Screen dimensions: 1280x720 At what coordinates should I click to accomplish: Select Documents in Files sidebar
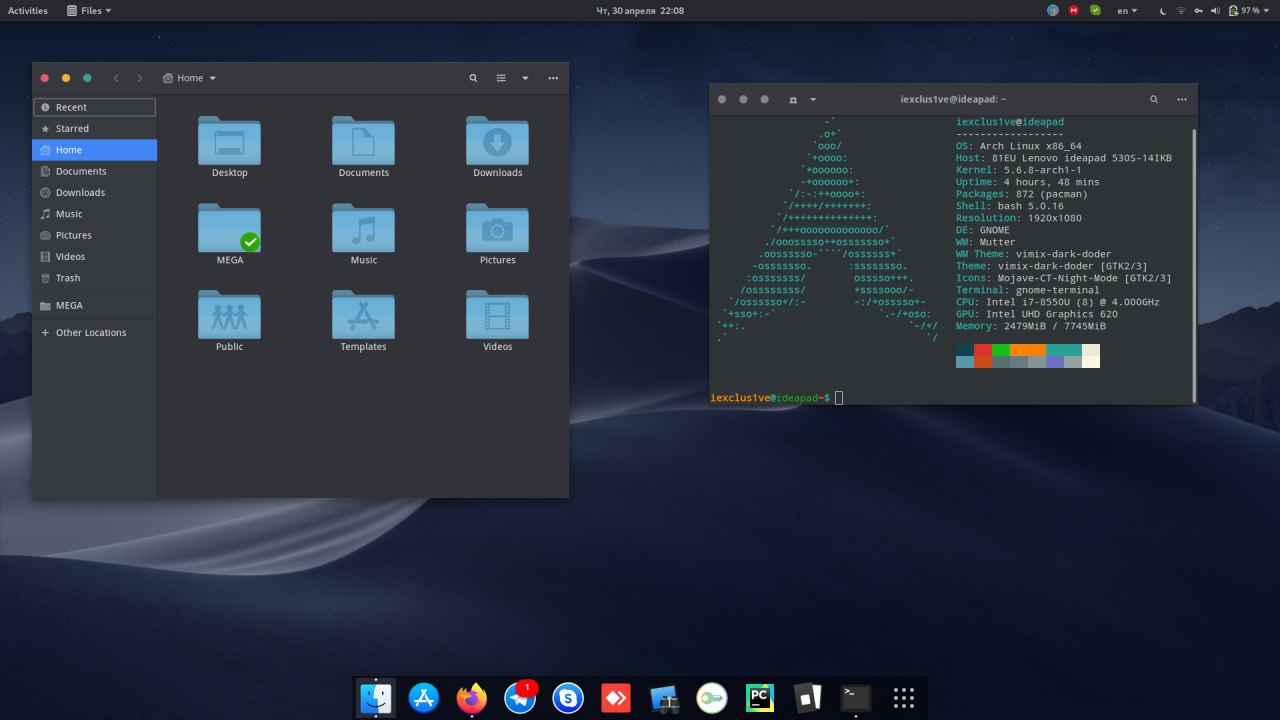tap(95, 171)
